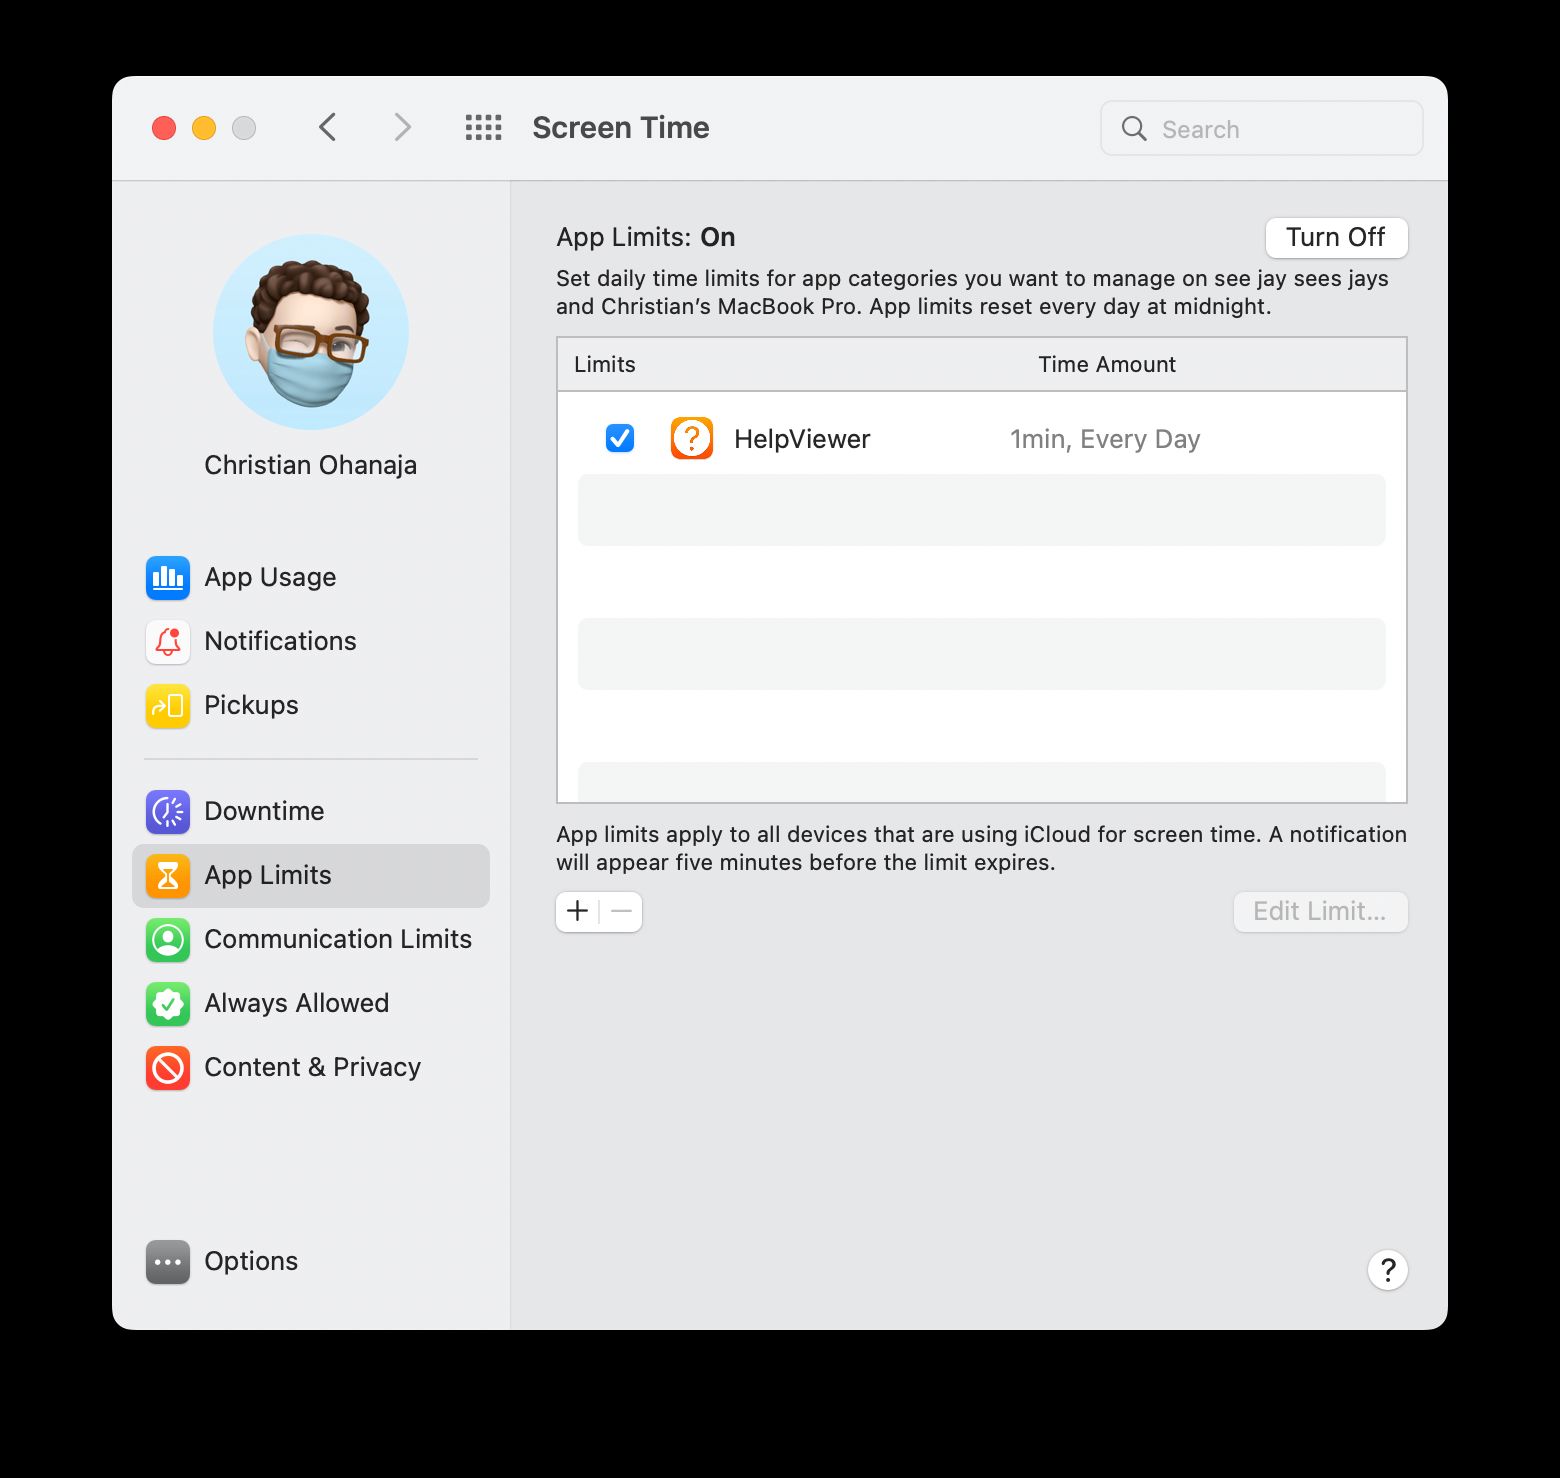The width and height of the screenshot is (1560, 1478).
Task: Click the Edit Limit button
Action: tap(1320, 911)
